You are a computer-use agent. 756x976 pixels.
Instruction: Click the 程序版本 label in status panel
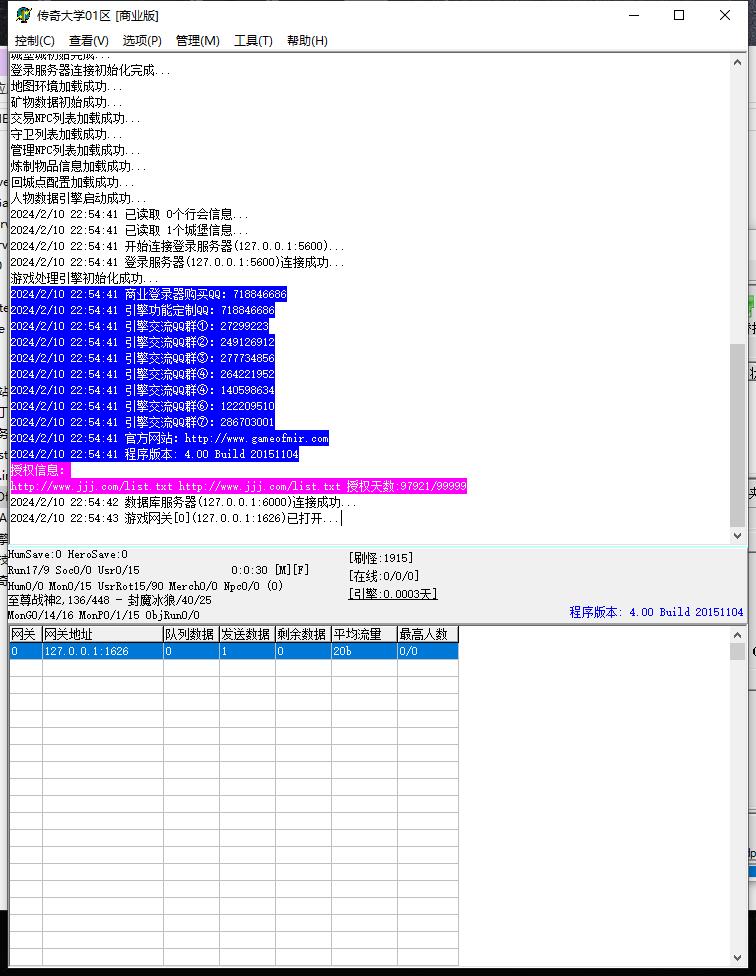point(656,612)
